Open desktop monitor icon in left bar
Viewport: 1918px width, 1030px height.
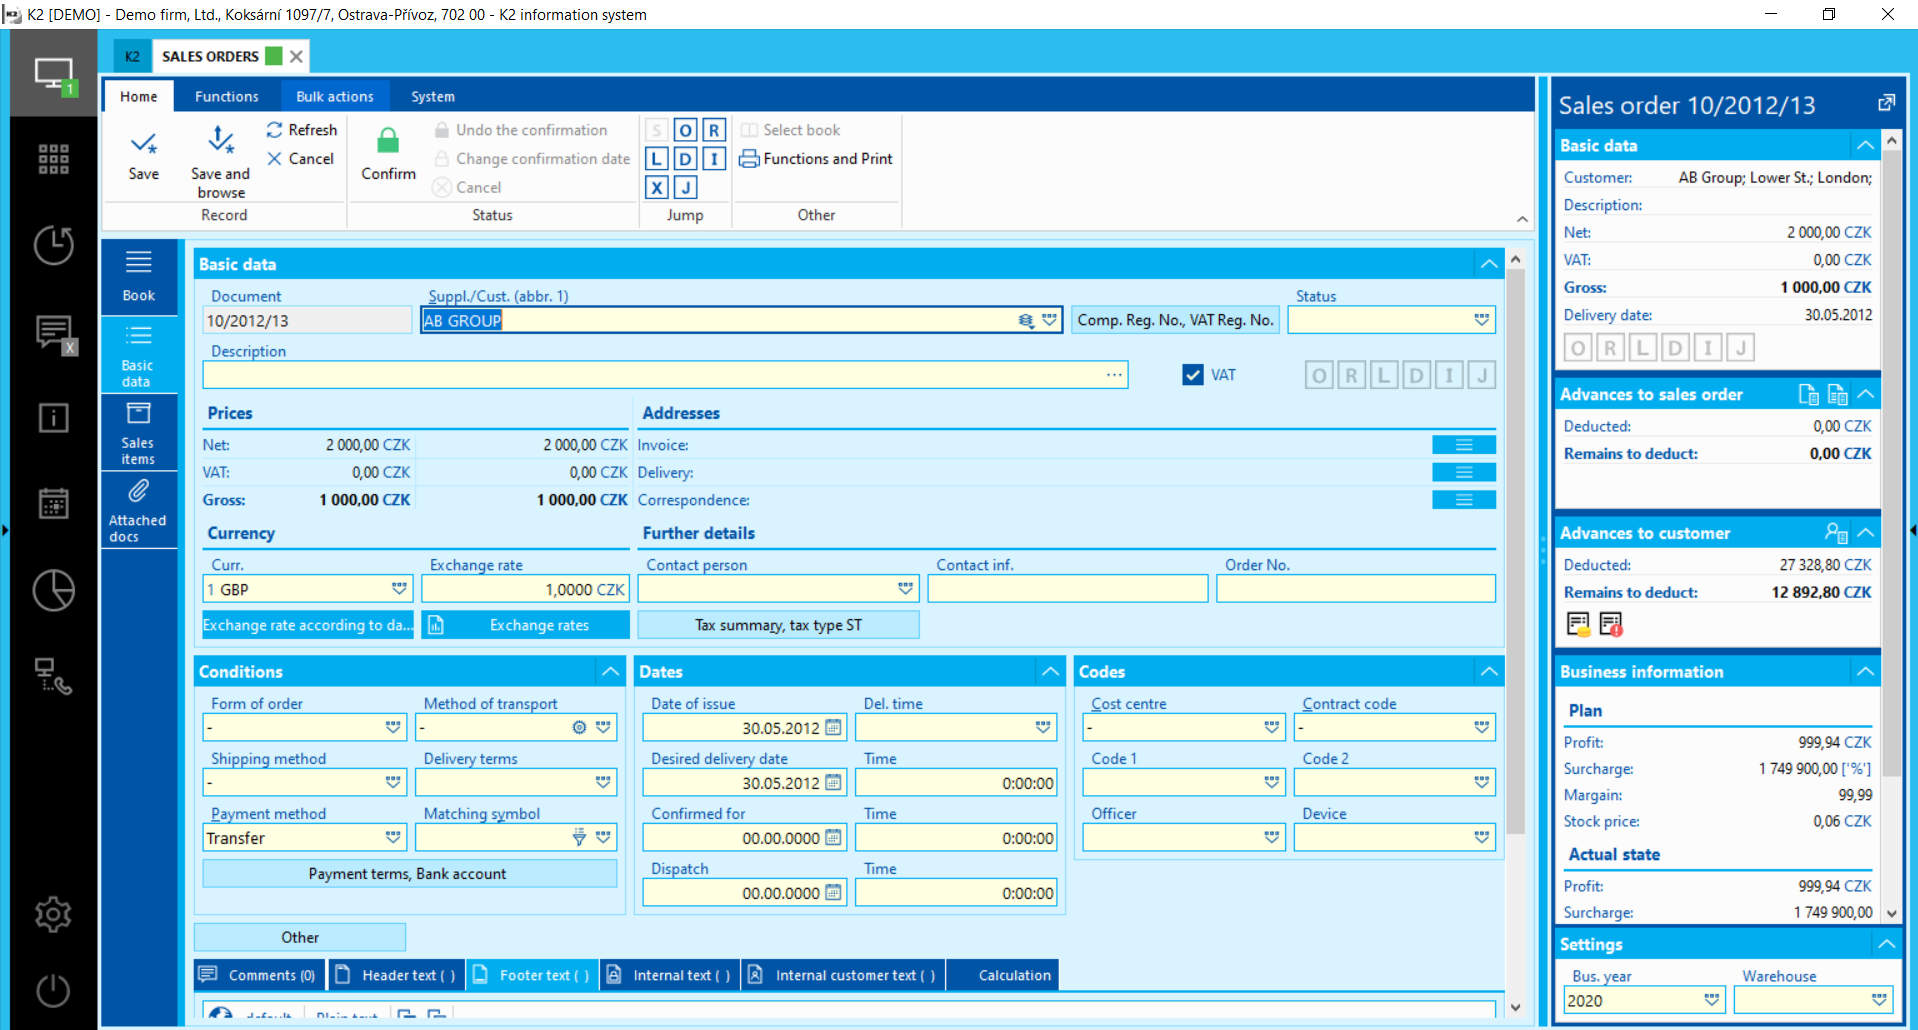(53, 75)
